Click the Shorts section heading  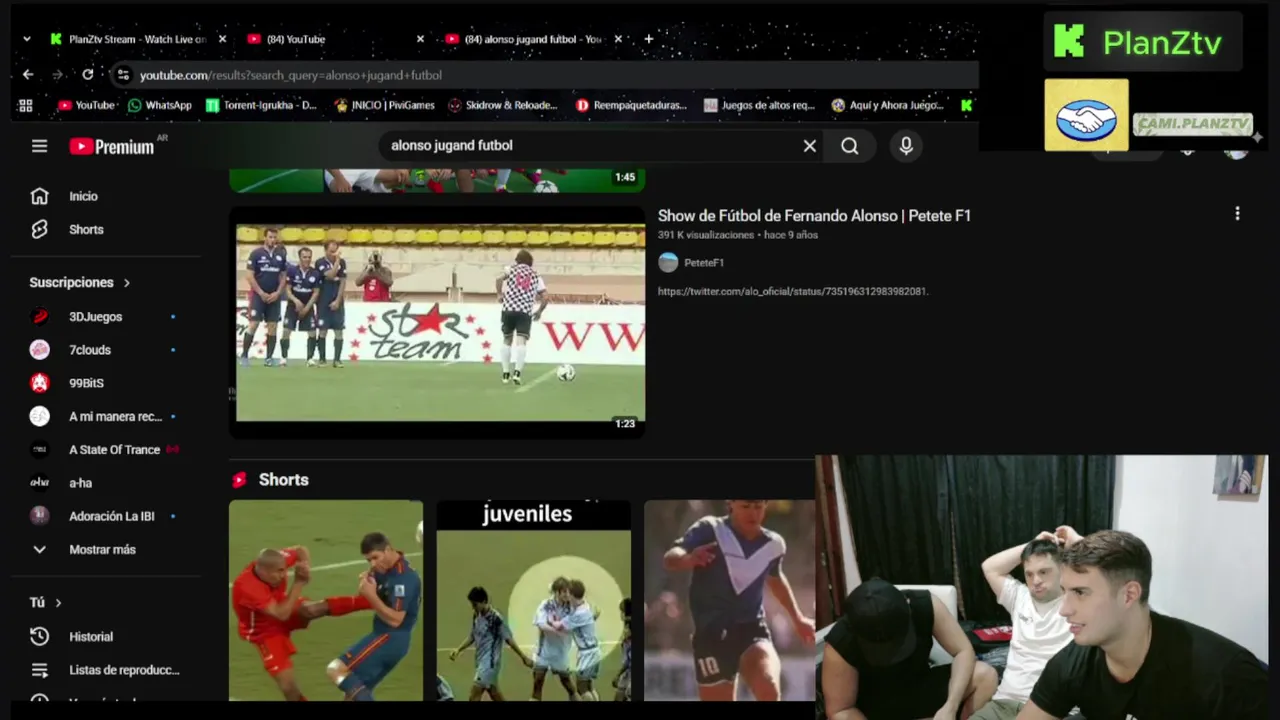click(x=284, y=480)
